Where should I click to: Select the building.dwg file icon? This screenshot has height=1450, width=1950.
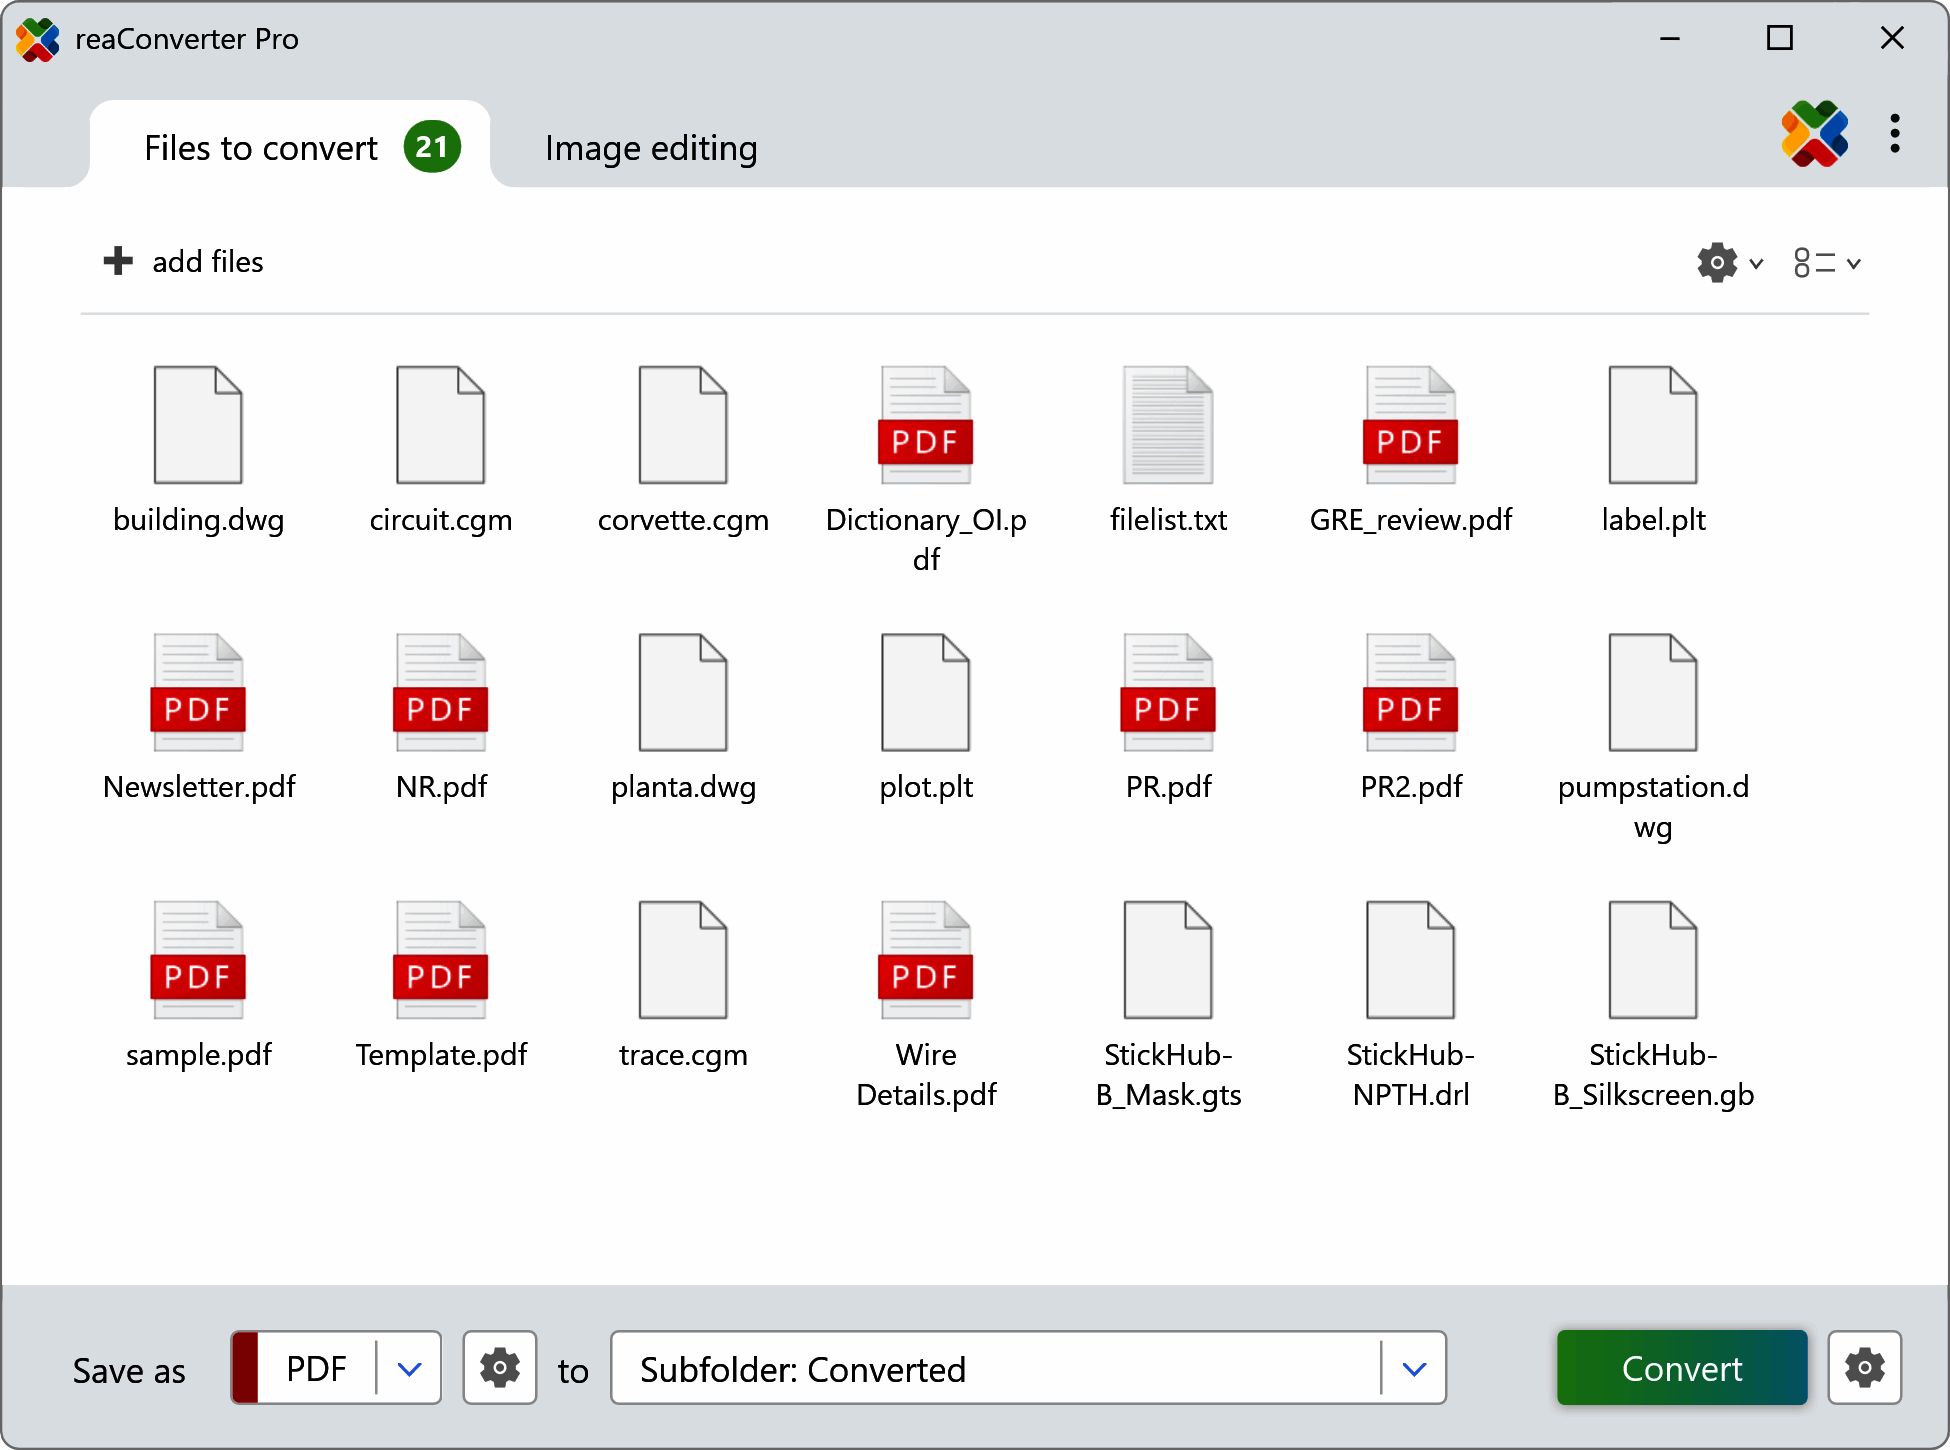click(x=198, y=425)
